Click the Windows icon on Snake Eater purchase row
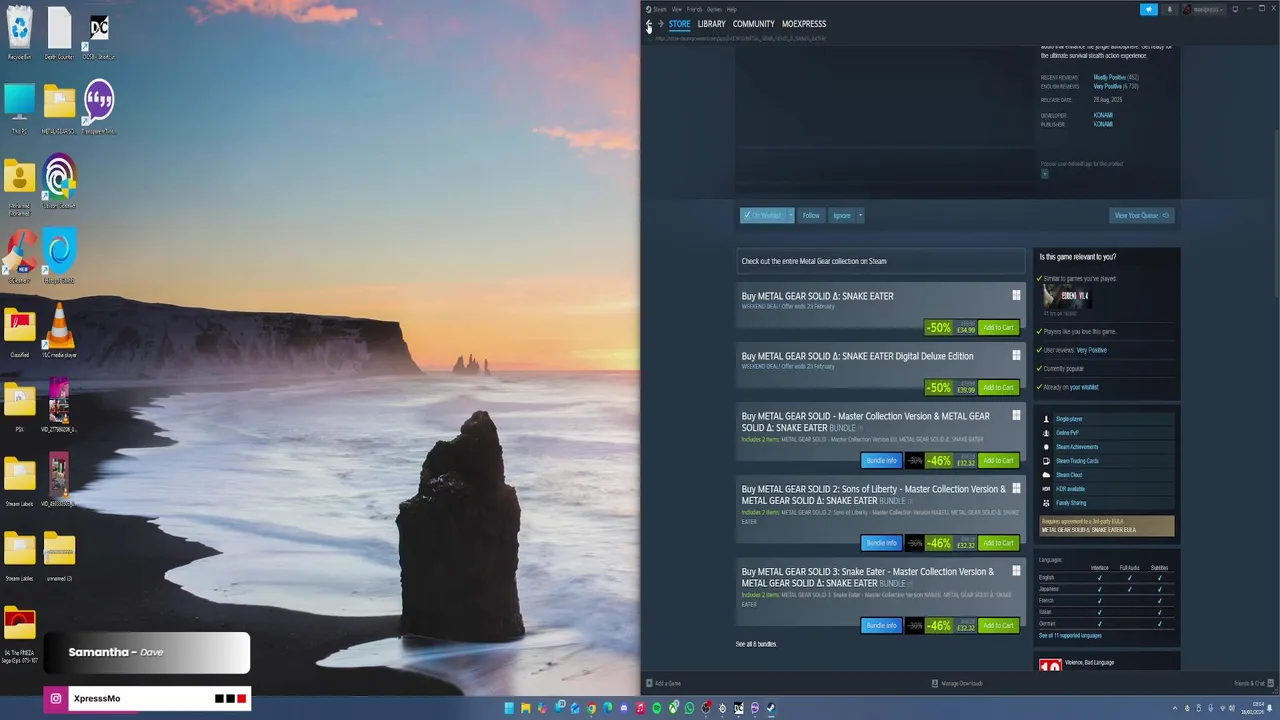 (x=1016, y=295)
